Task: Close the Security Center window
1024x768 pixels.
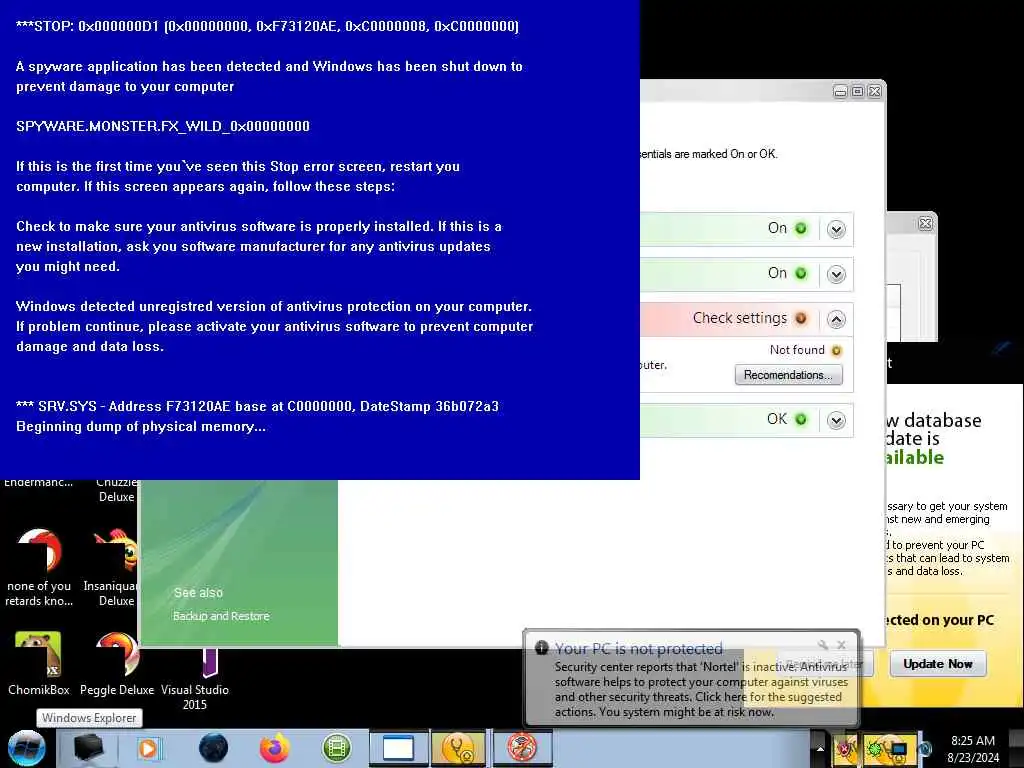Action: tap(874, 91)
